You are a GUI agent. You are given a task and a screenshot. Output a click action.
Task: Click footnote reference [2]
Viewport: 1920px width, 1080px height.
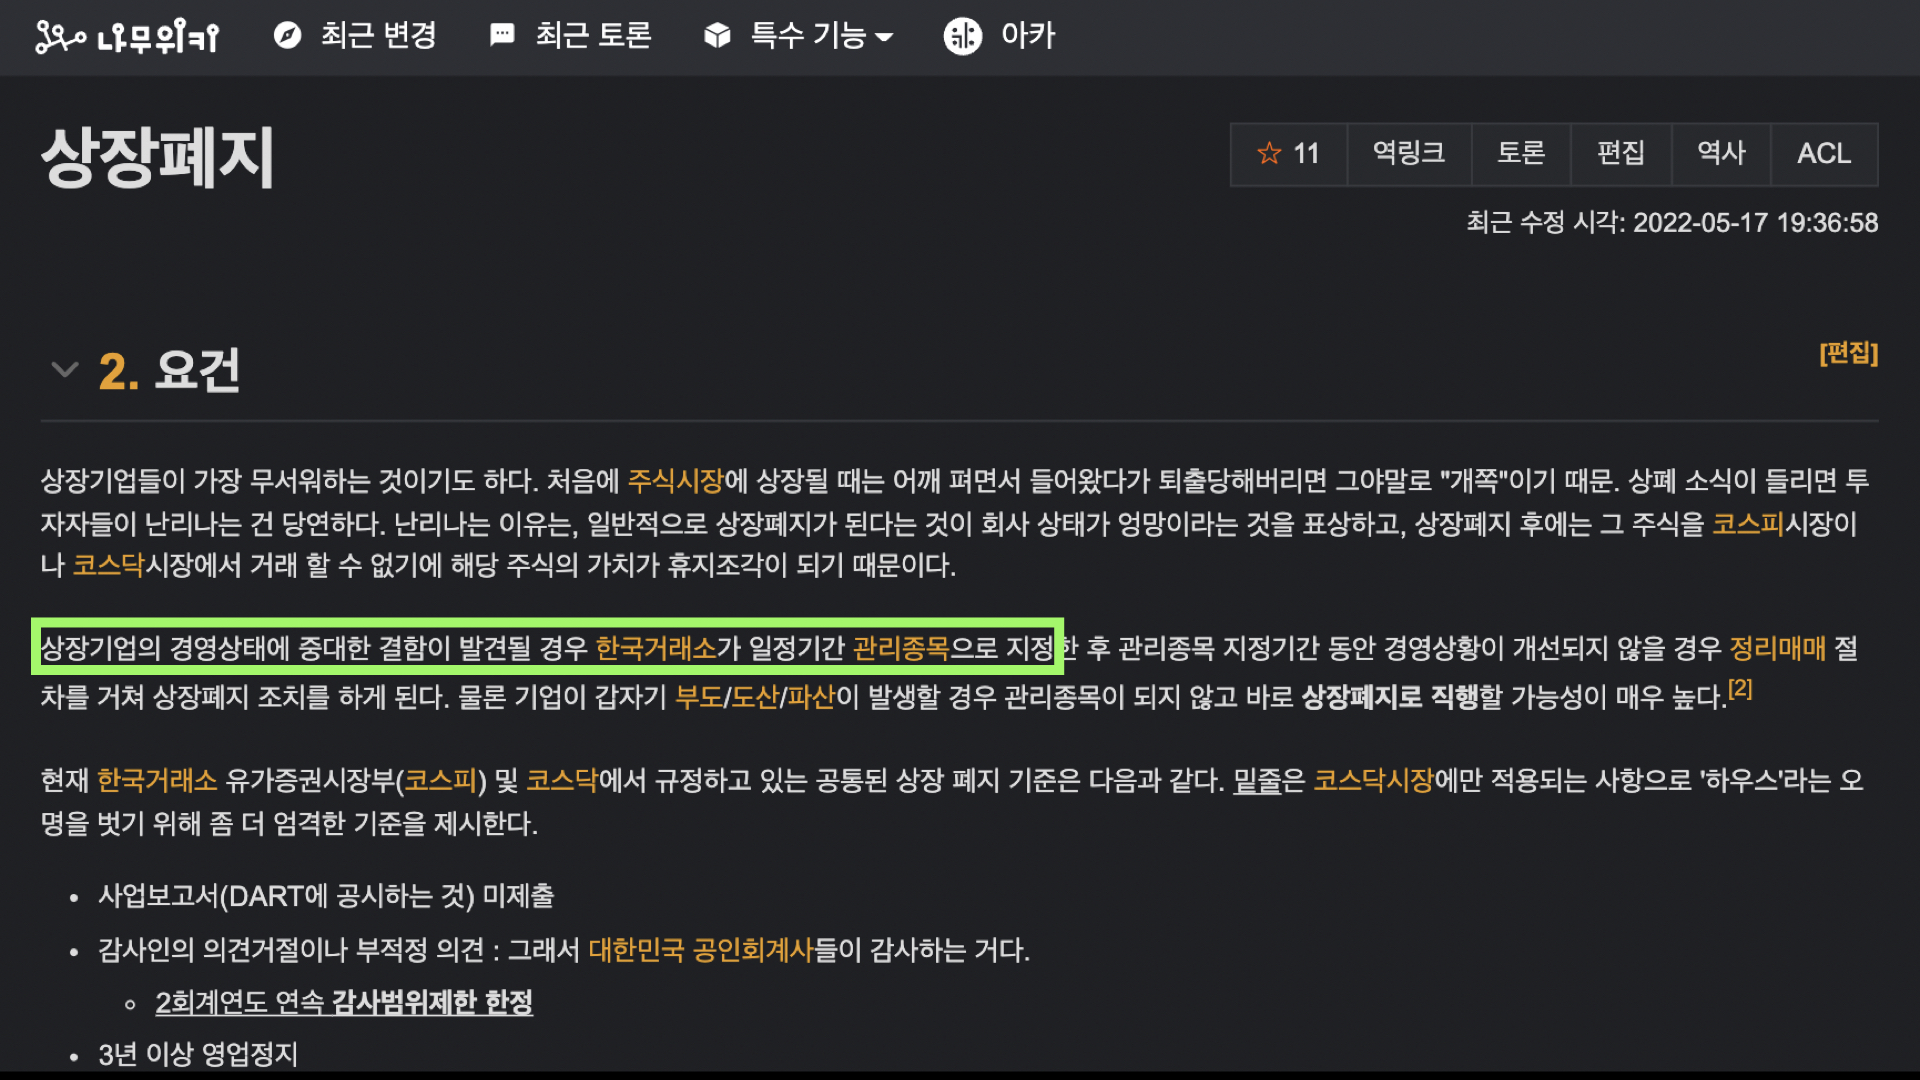(1740, 688)
